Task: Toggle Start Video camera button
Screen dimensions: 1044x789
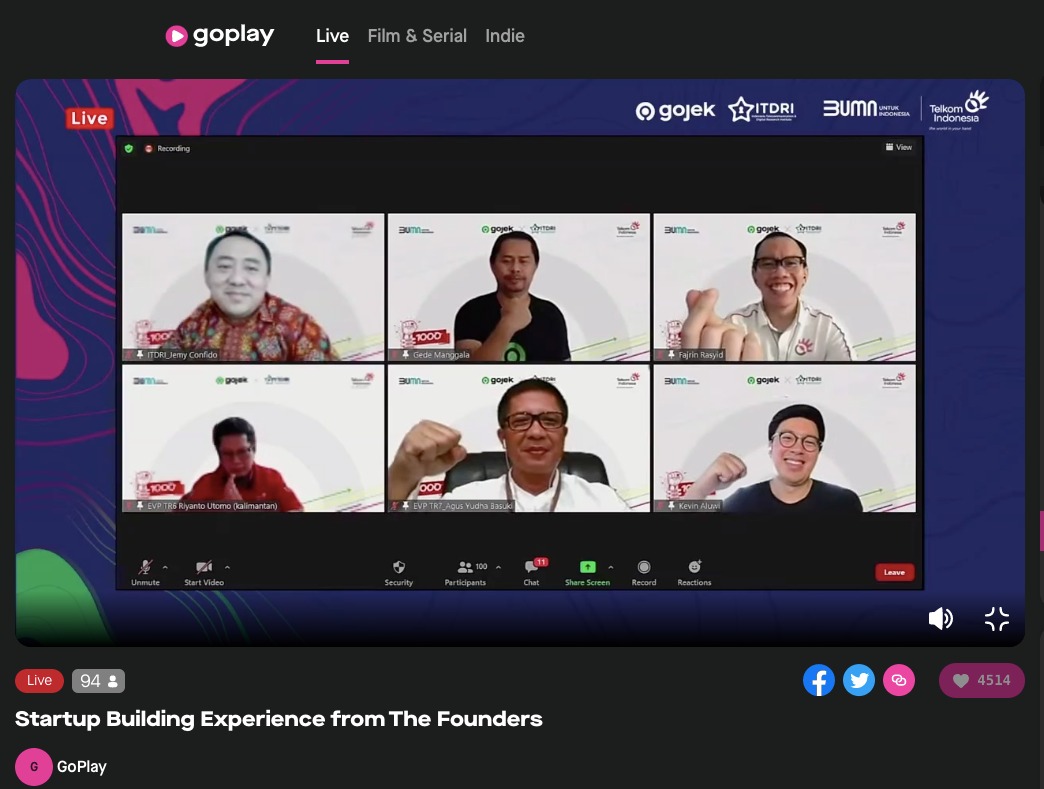Action: pos(204,572)
